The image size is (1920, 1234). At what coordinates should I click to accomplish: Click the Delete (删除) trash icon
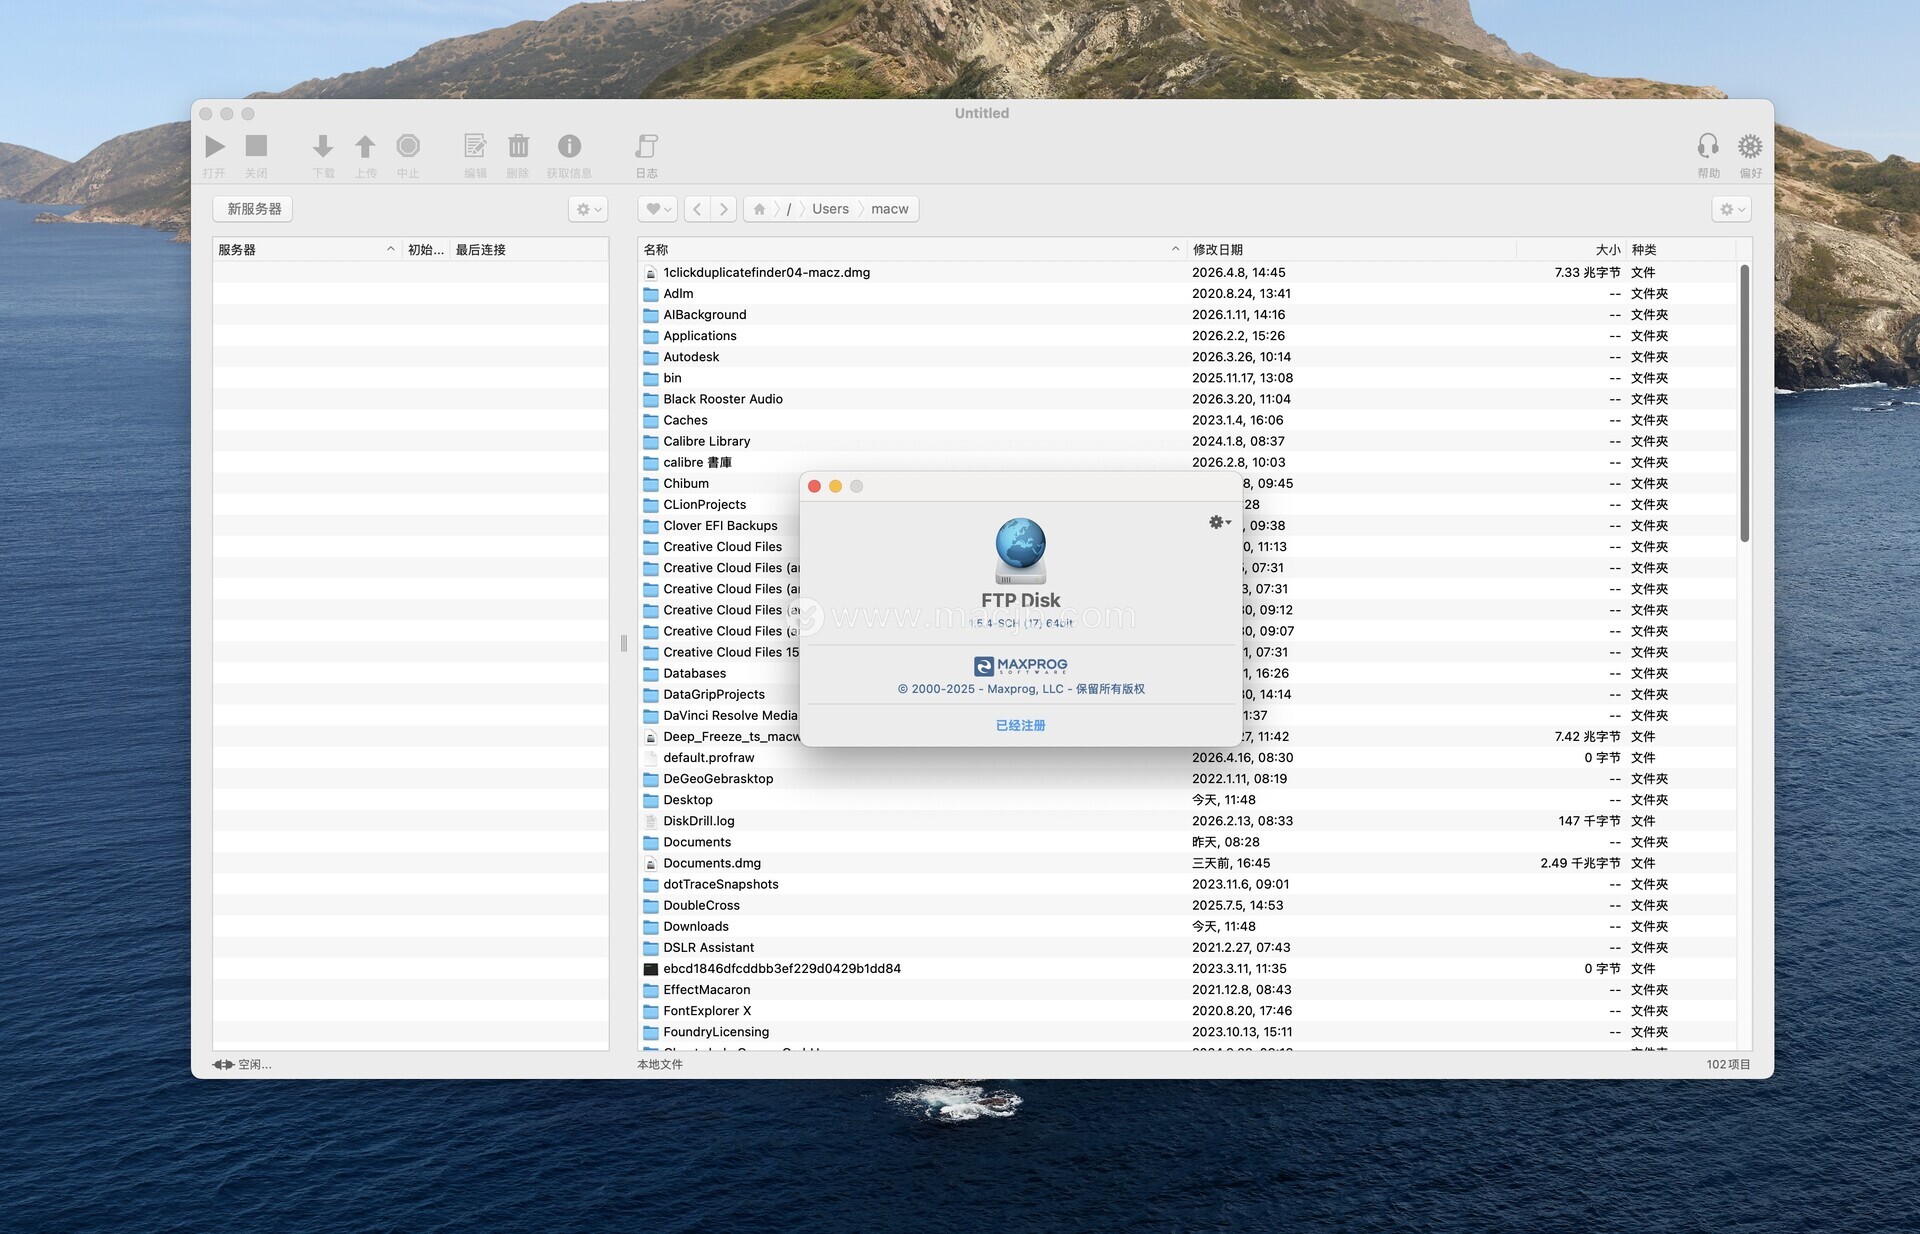pos(518,147)
